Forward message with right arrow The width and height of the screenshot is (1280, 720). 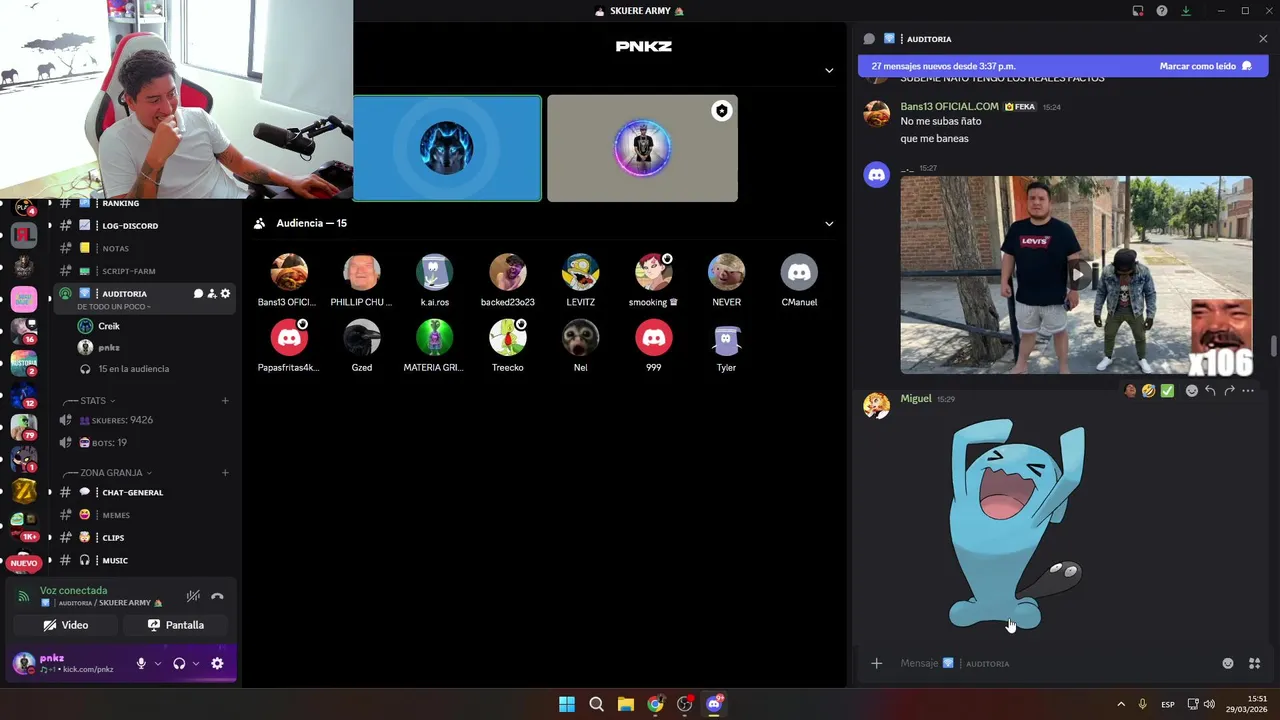pyautogui.click(x=1229, y=391)
